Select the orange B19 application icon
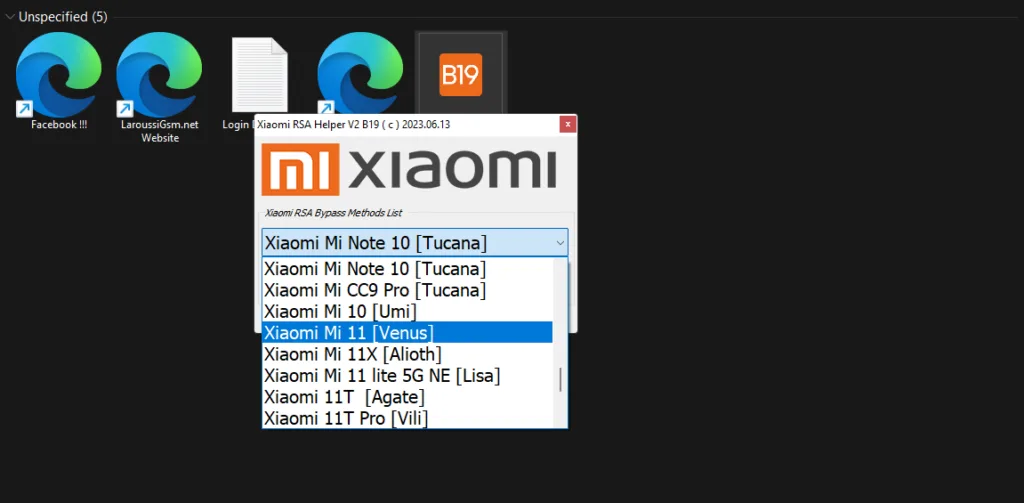 click(x=460, y=74)
